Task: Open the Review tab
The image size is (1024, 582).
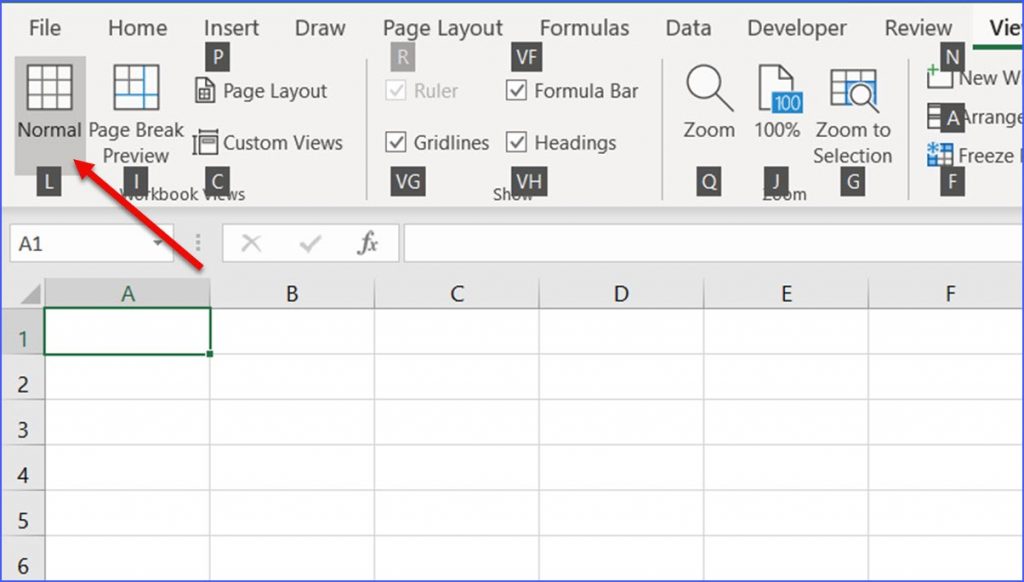Action: pyautogui.click(x=918, y=28)
